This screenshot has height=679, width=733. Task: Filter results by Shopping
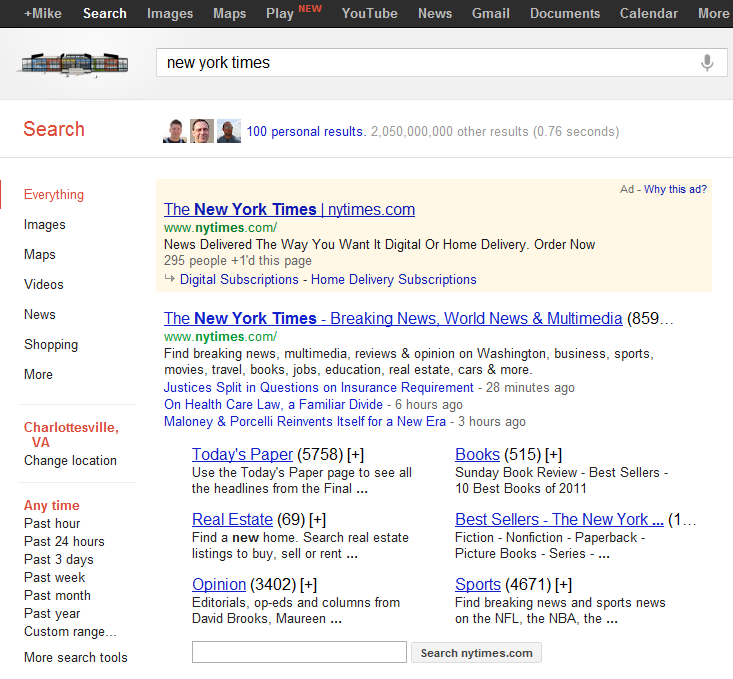pyautogui.click(x=51, y=345)
